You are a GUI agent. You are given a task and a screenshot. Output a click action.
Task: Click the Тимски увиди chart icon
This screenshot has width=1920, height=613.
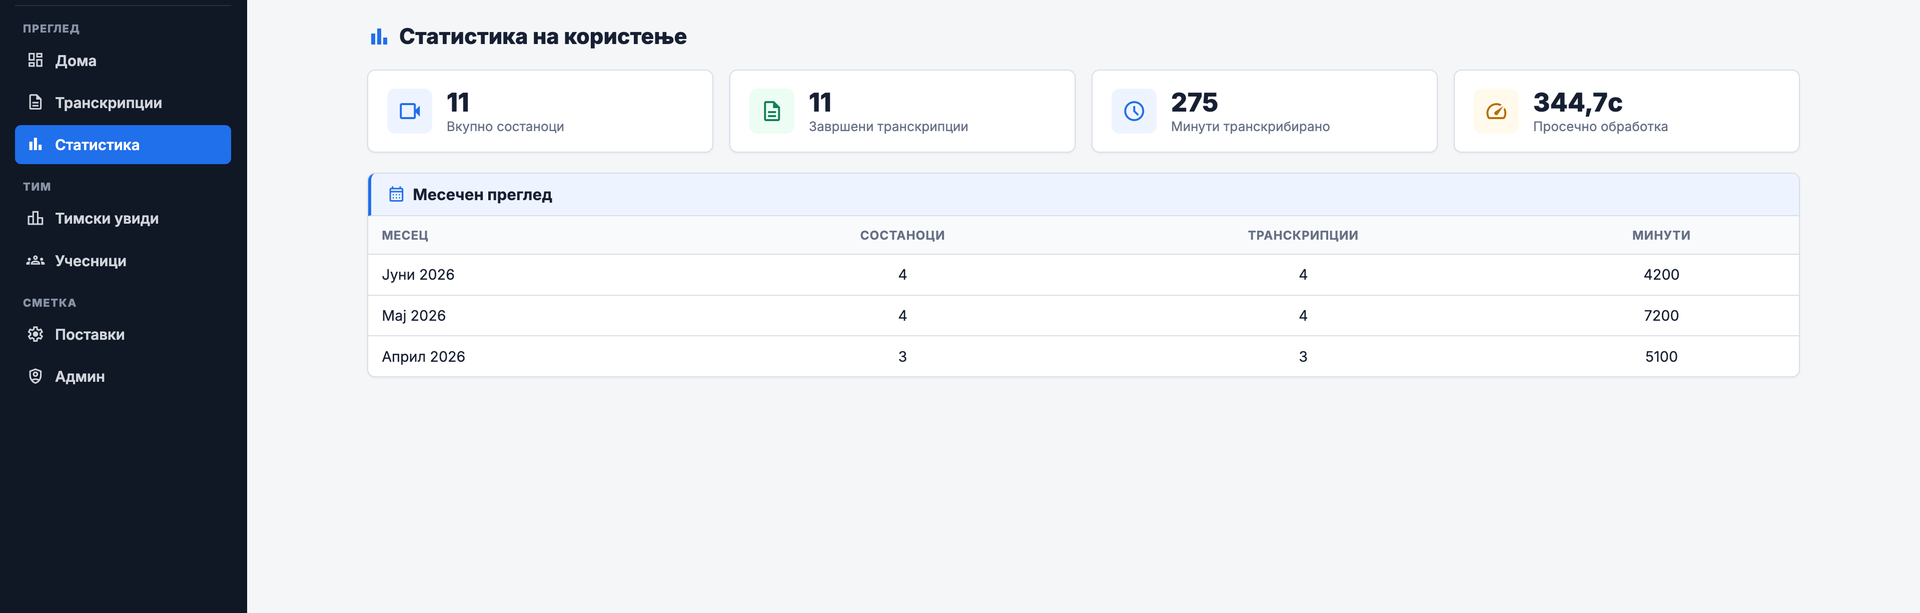click(35, 218)
